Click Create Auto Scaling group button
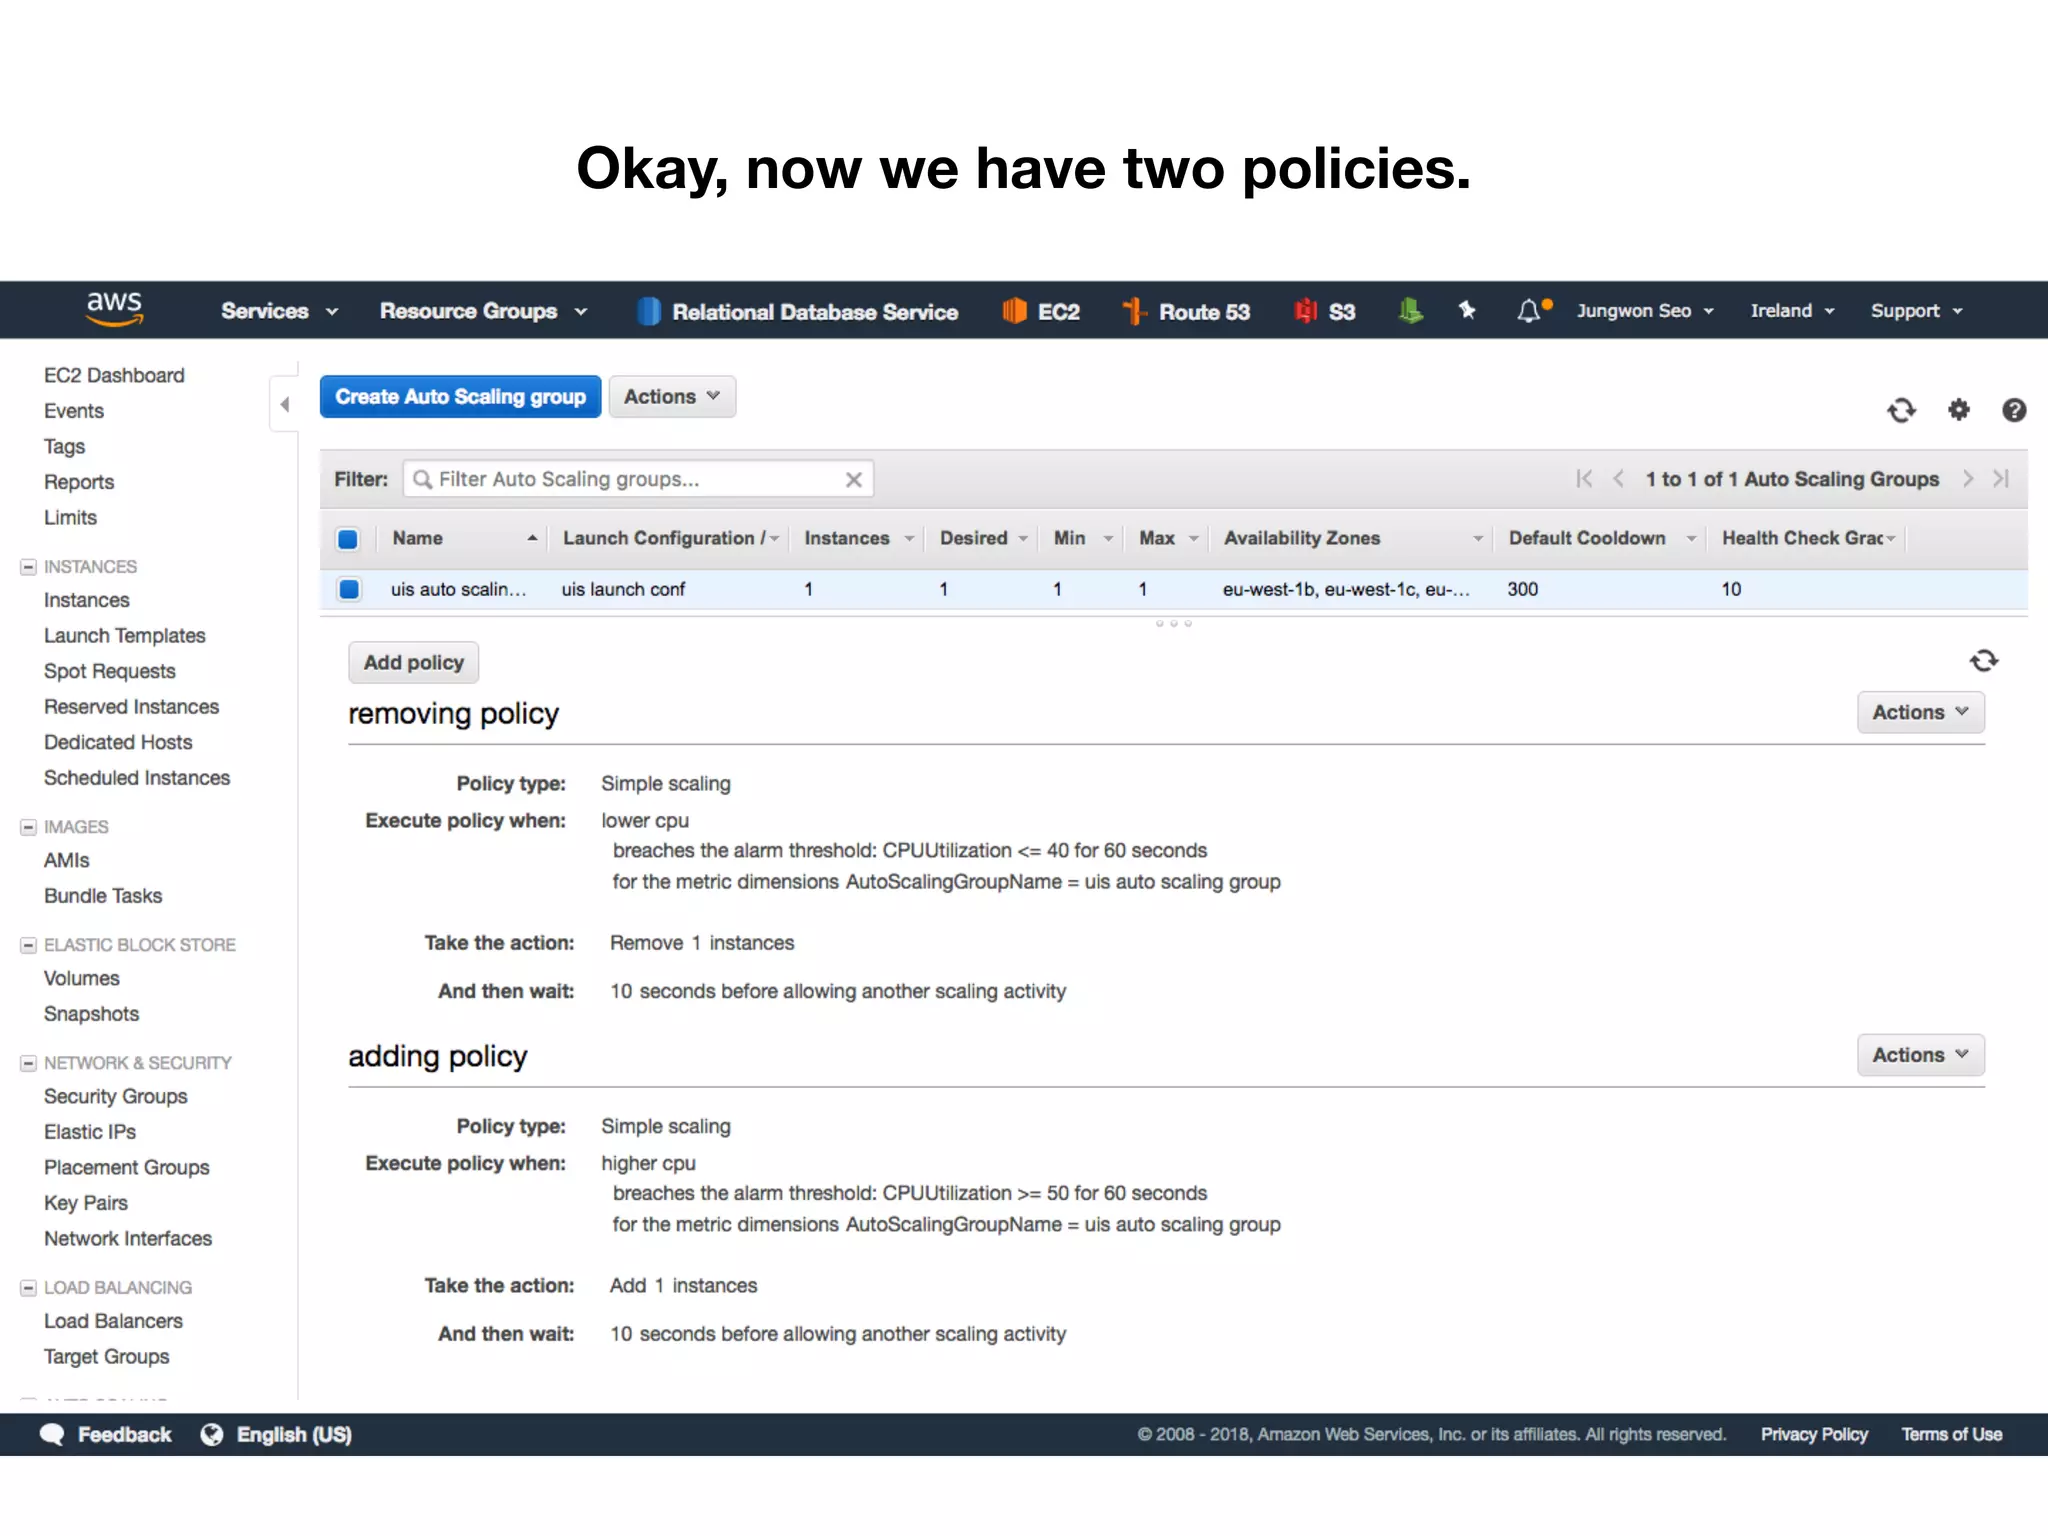The image size is (2048, 1536). 460,397
